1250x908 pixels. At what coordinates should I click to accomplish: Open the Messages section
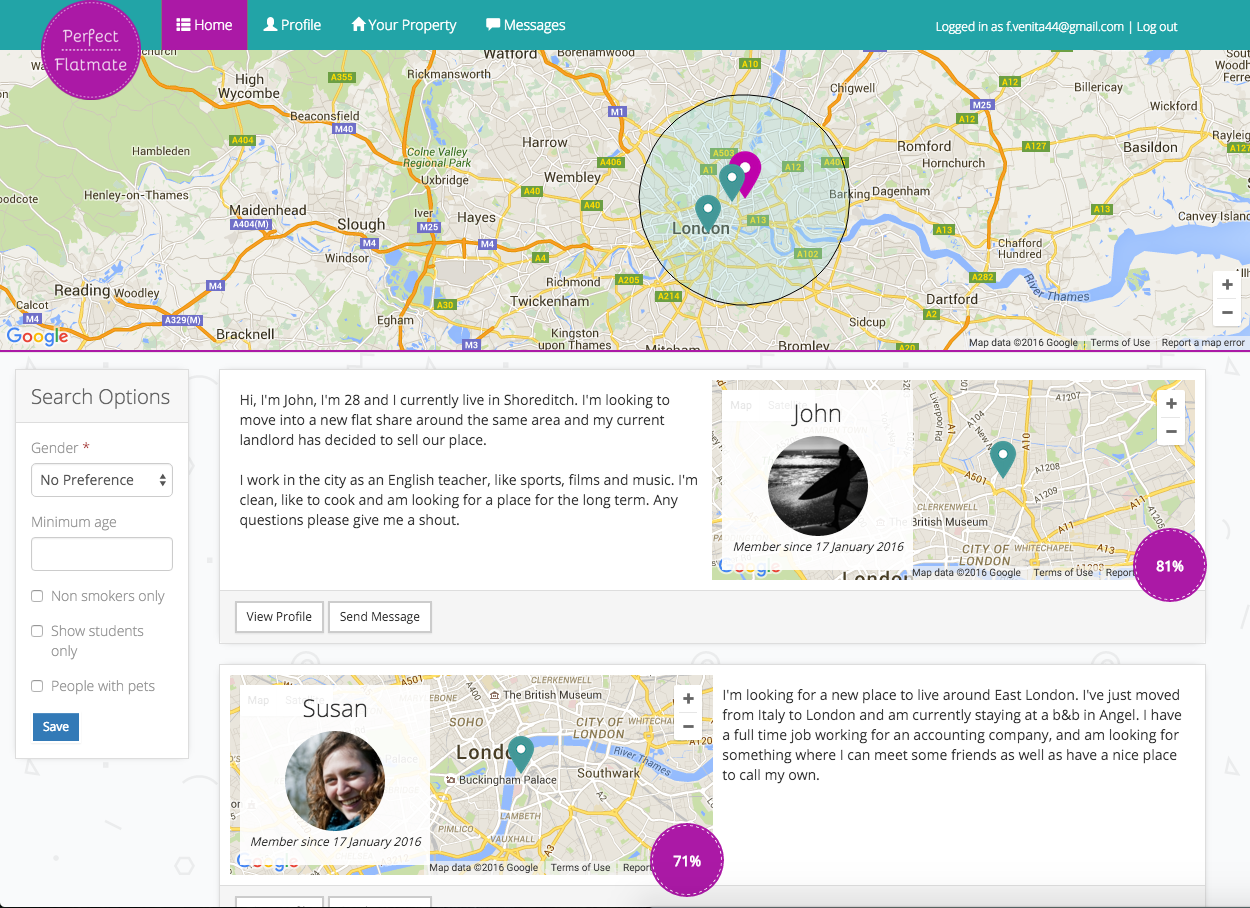(525, 25)
